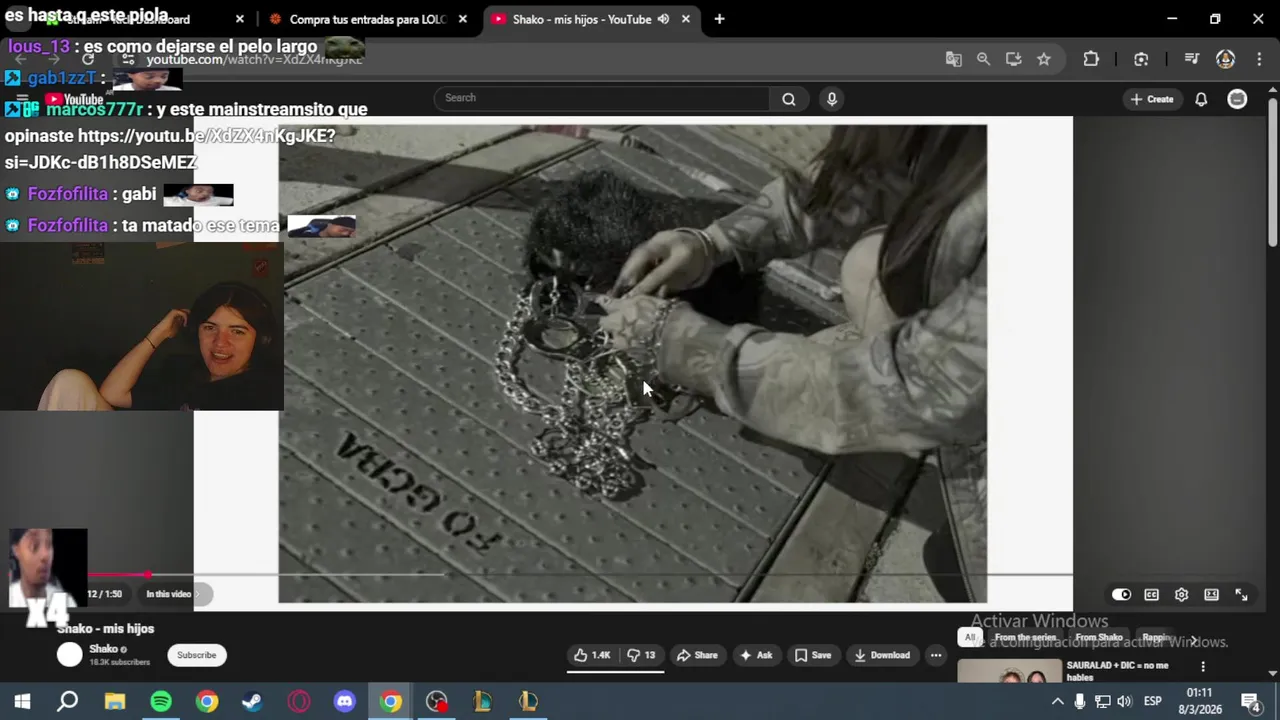Screen dimensions: 1280x720
Task: Enter fullscreen on the video player
Action: (x=1241, y=594)
